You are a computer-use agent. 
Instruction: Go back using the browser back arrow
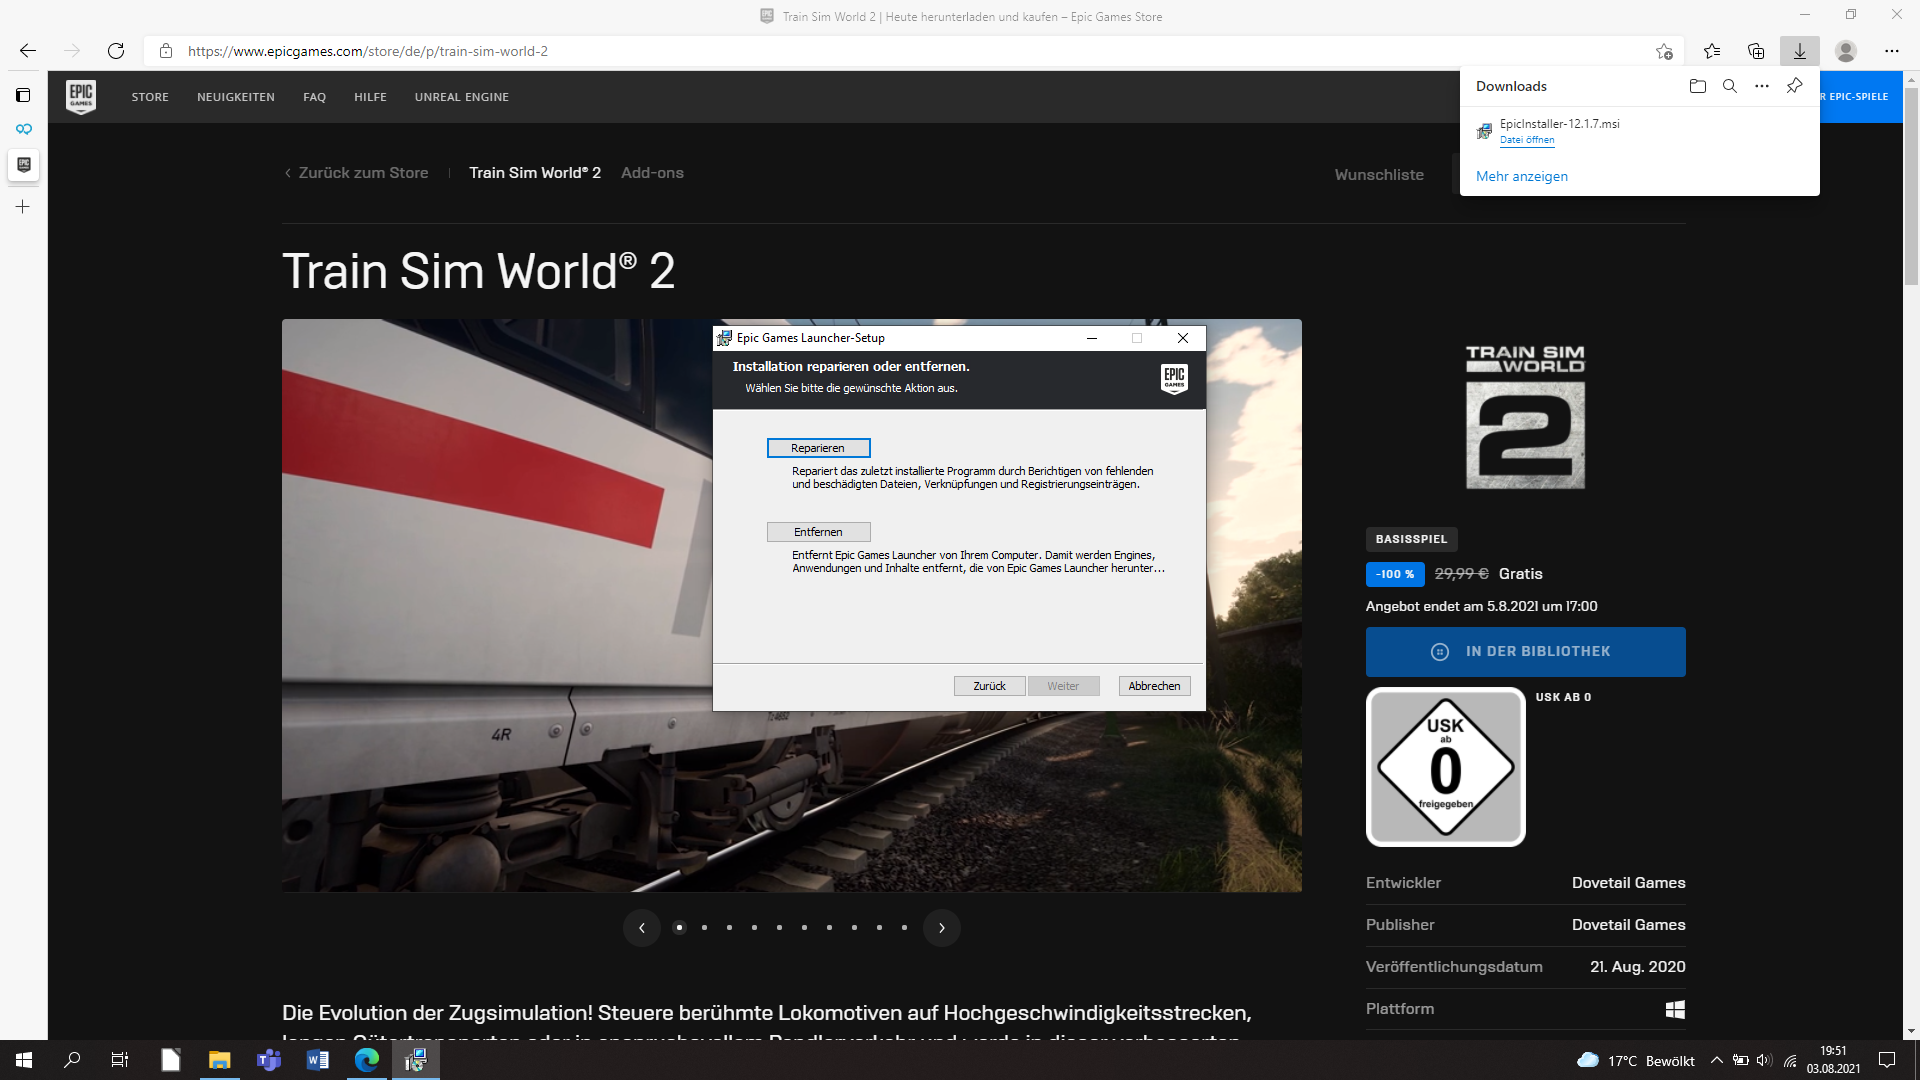point(28,51)
